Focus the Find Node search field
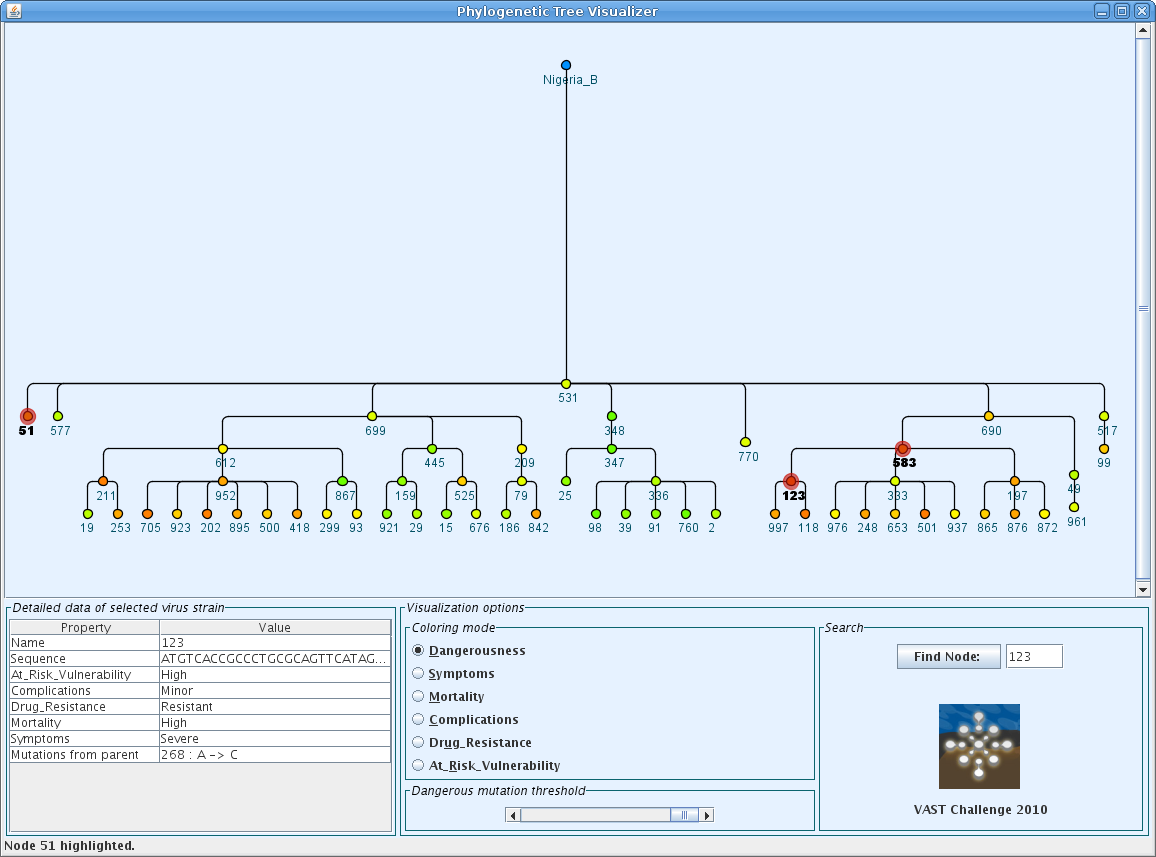Screen dimensions: 1156x857 point(1034,656)
